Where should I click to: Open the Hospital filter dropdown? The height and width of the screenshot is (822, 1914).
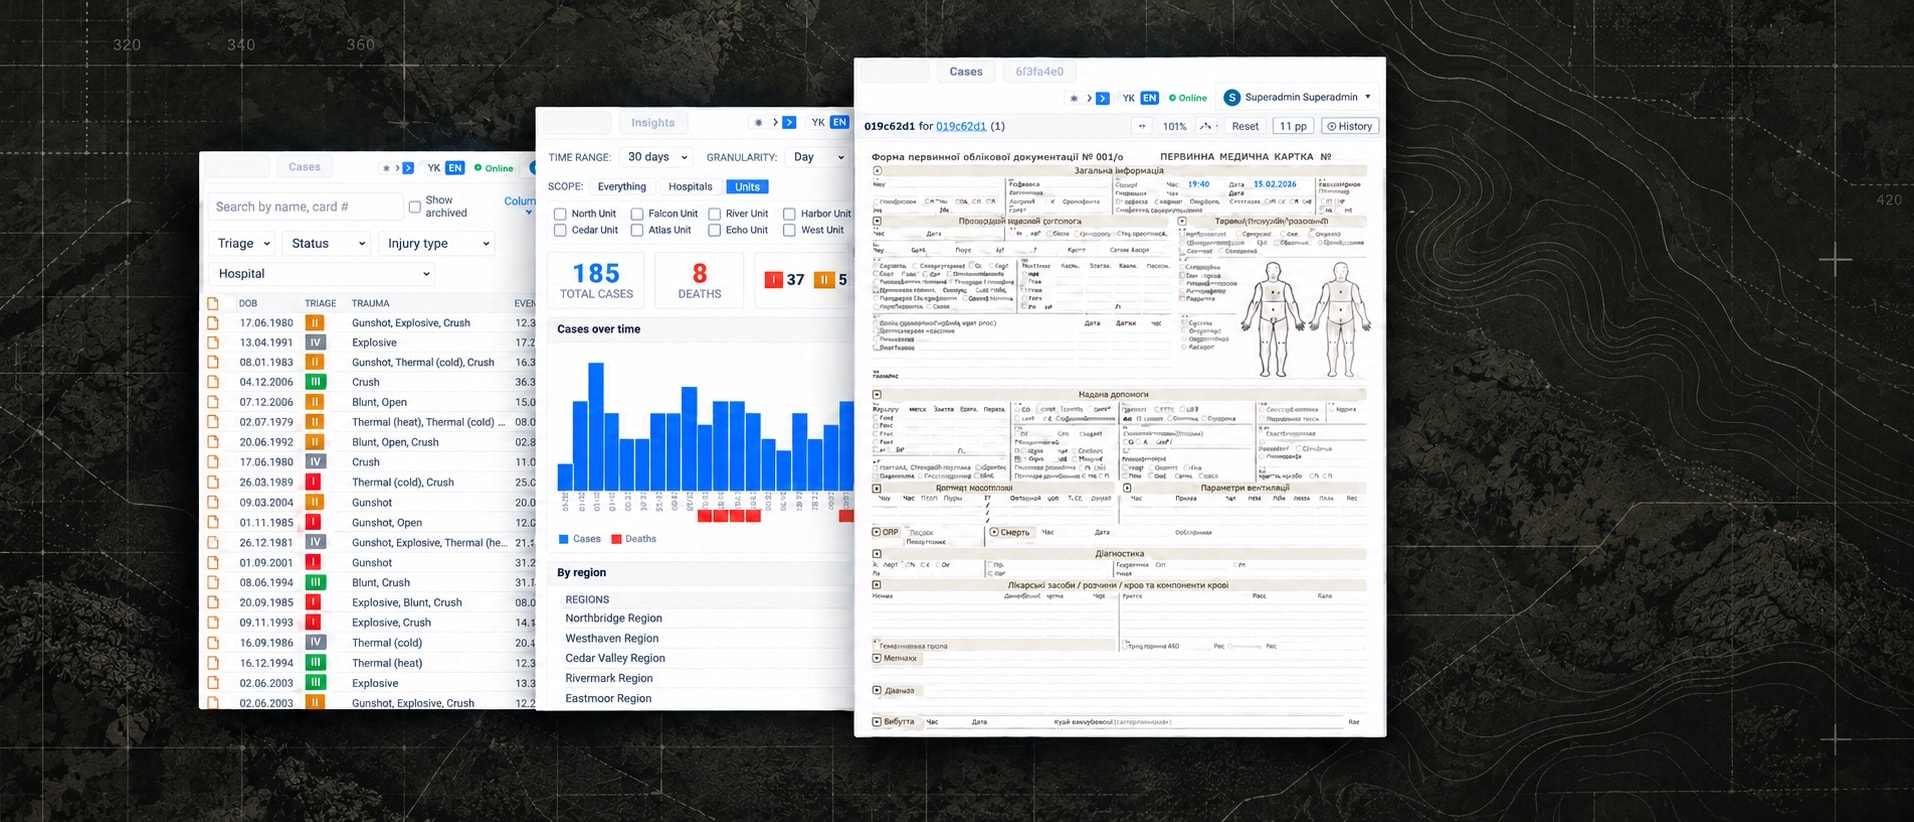321,273
